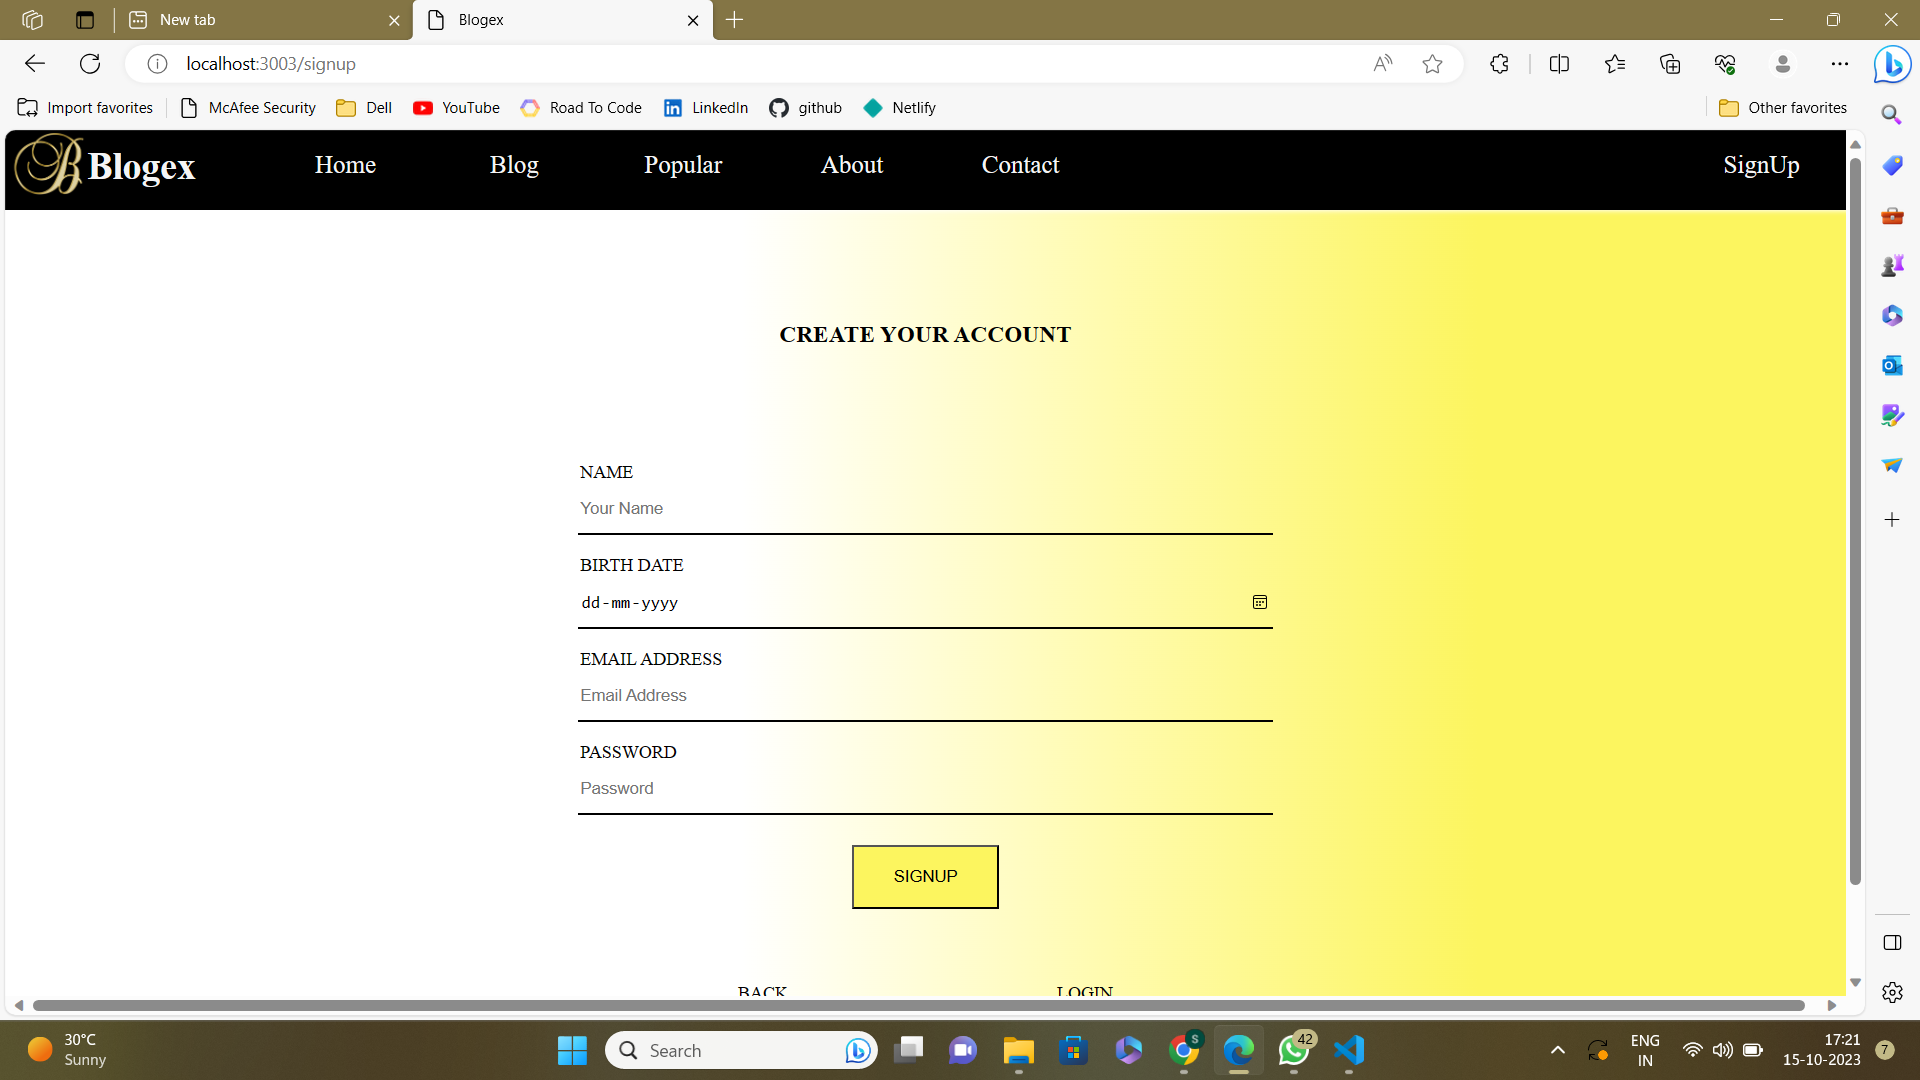Go to the Contact page link
1920x1080 pixels.
[x=1020, y=165]
